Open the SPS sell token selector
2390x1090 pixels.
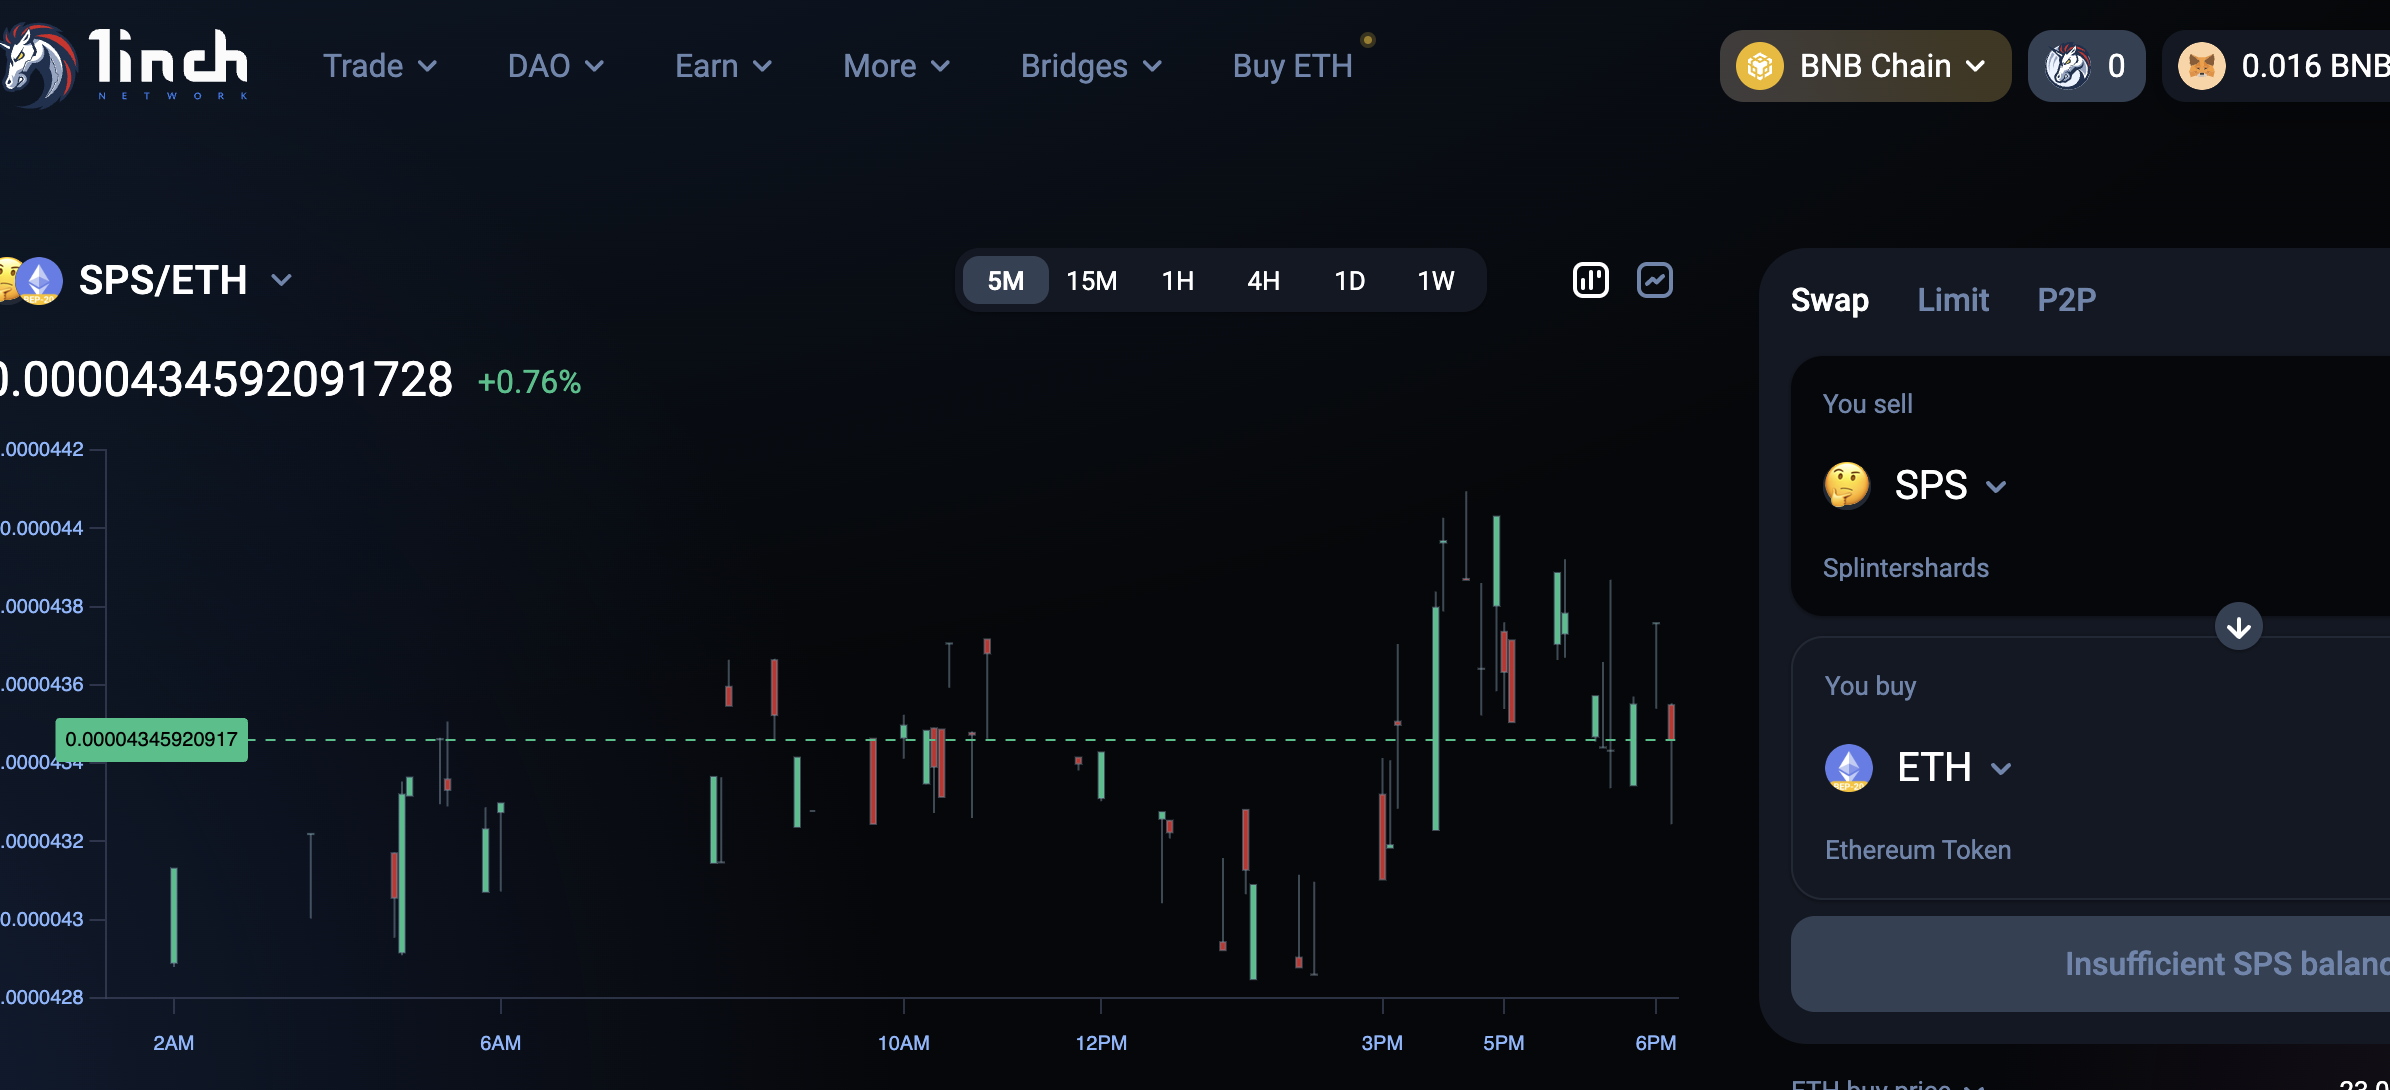pyautogui.click(x=1915, y=486)
